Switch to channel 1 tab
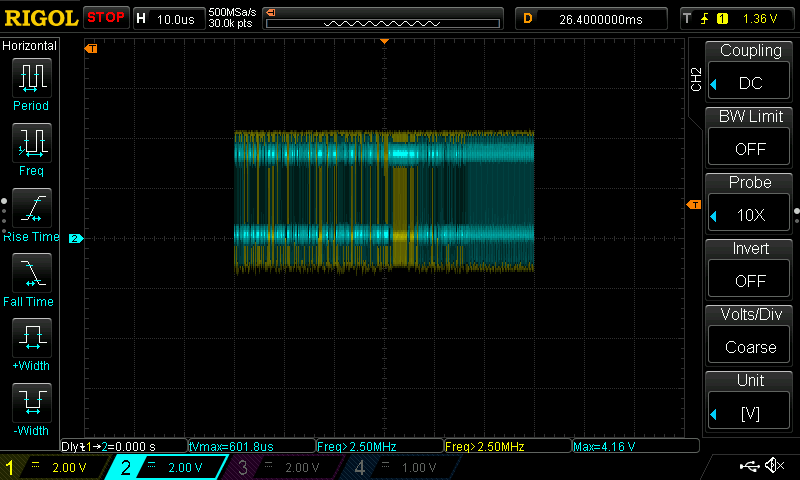 coord(52,467)
